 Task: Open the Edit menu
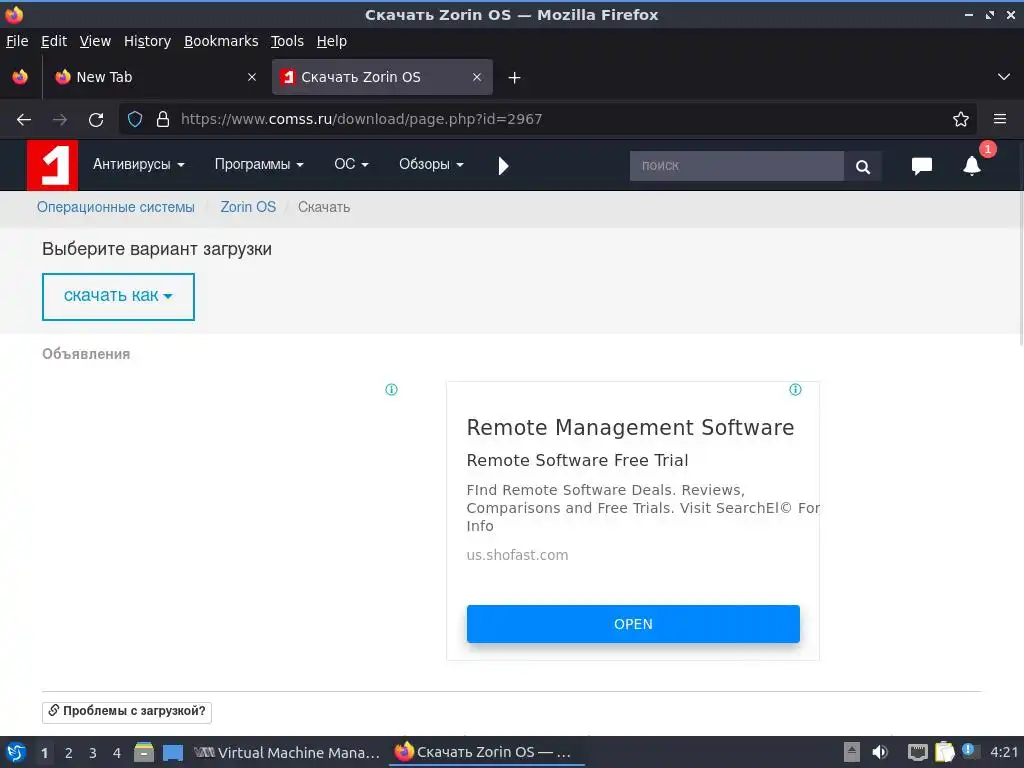pos(54,41)
